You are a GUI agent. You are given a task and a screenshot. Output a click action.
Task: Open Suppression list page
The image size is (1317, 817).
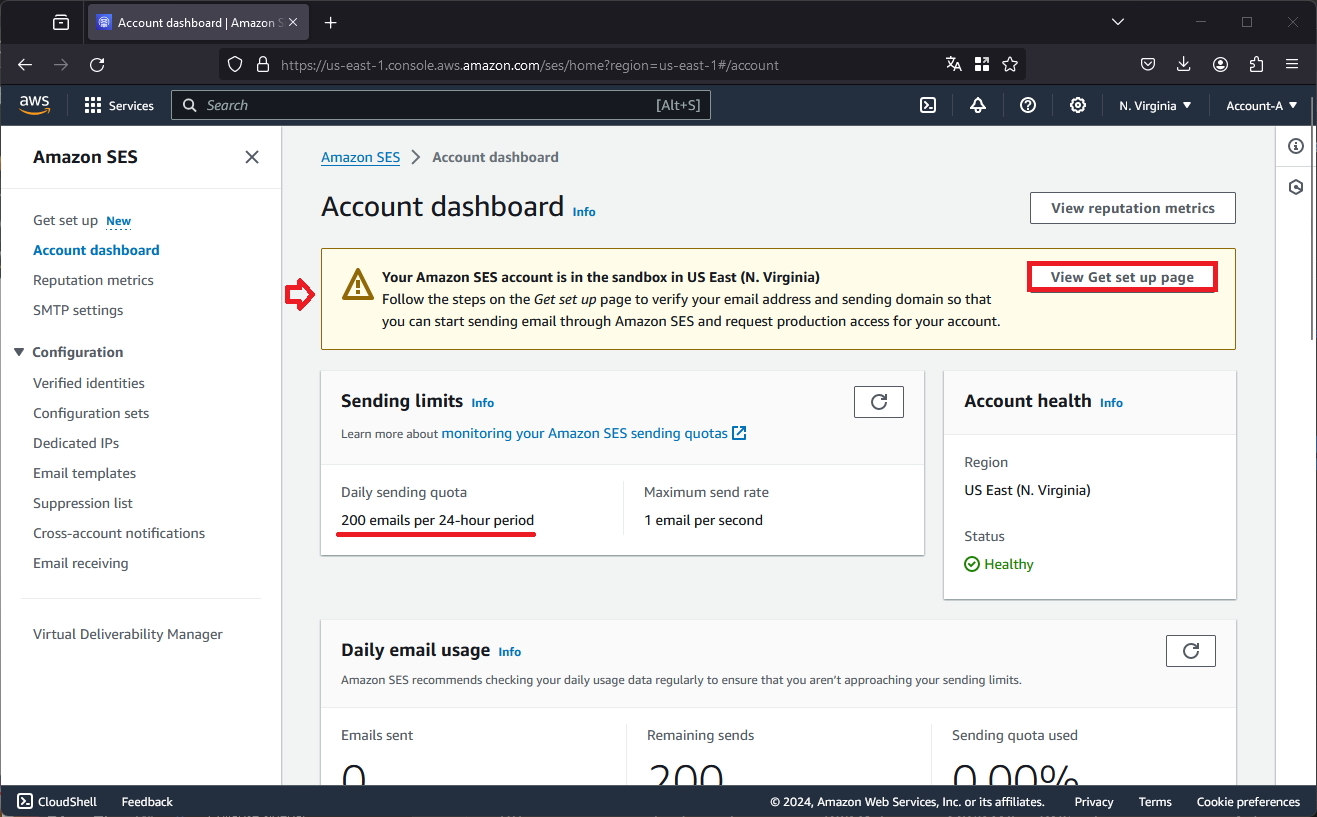point(83,503)
